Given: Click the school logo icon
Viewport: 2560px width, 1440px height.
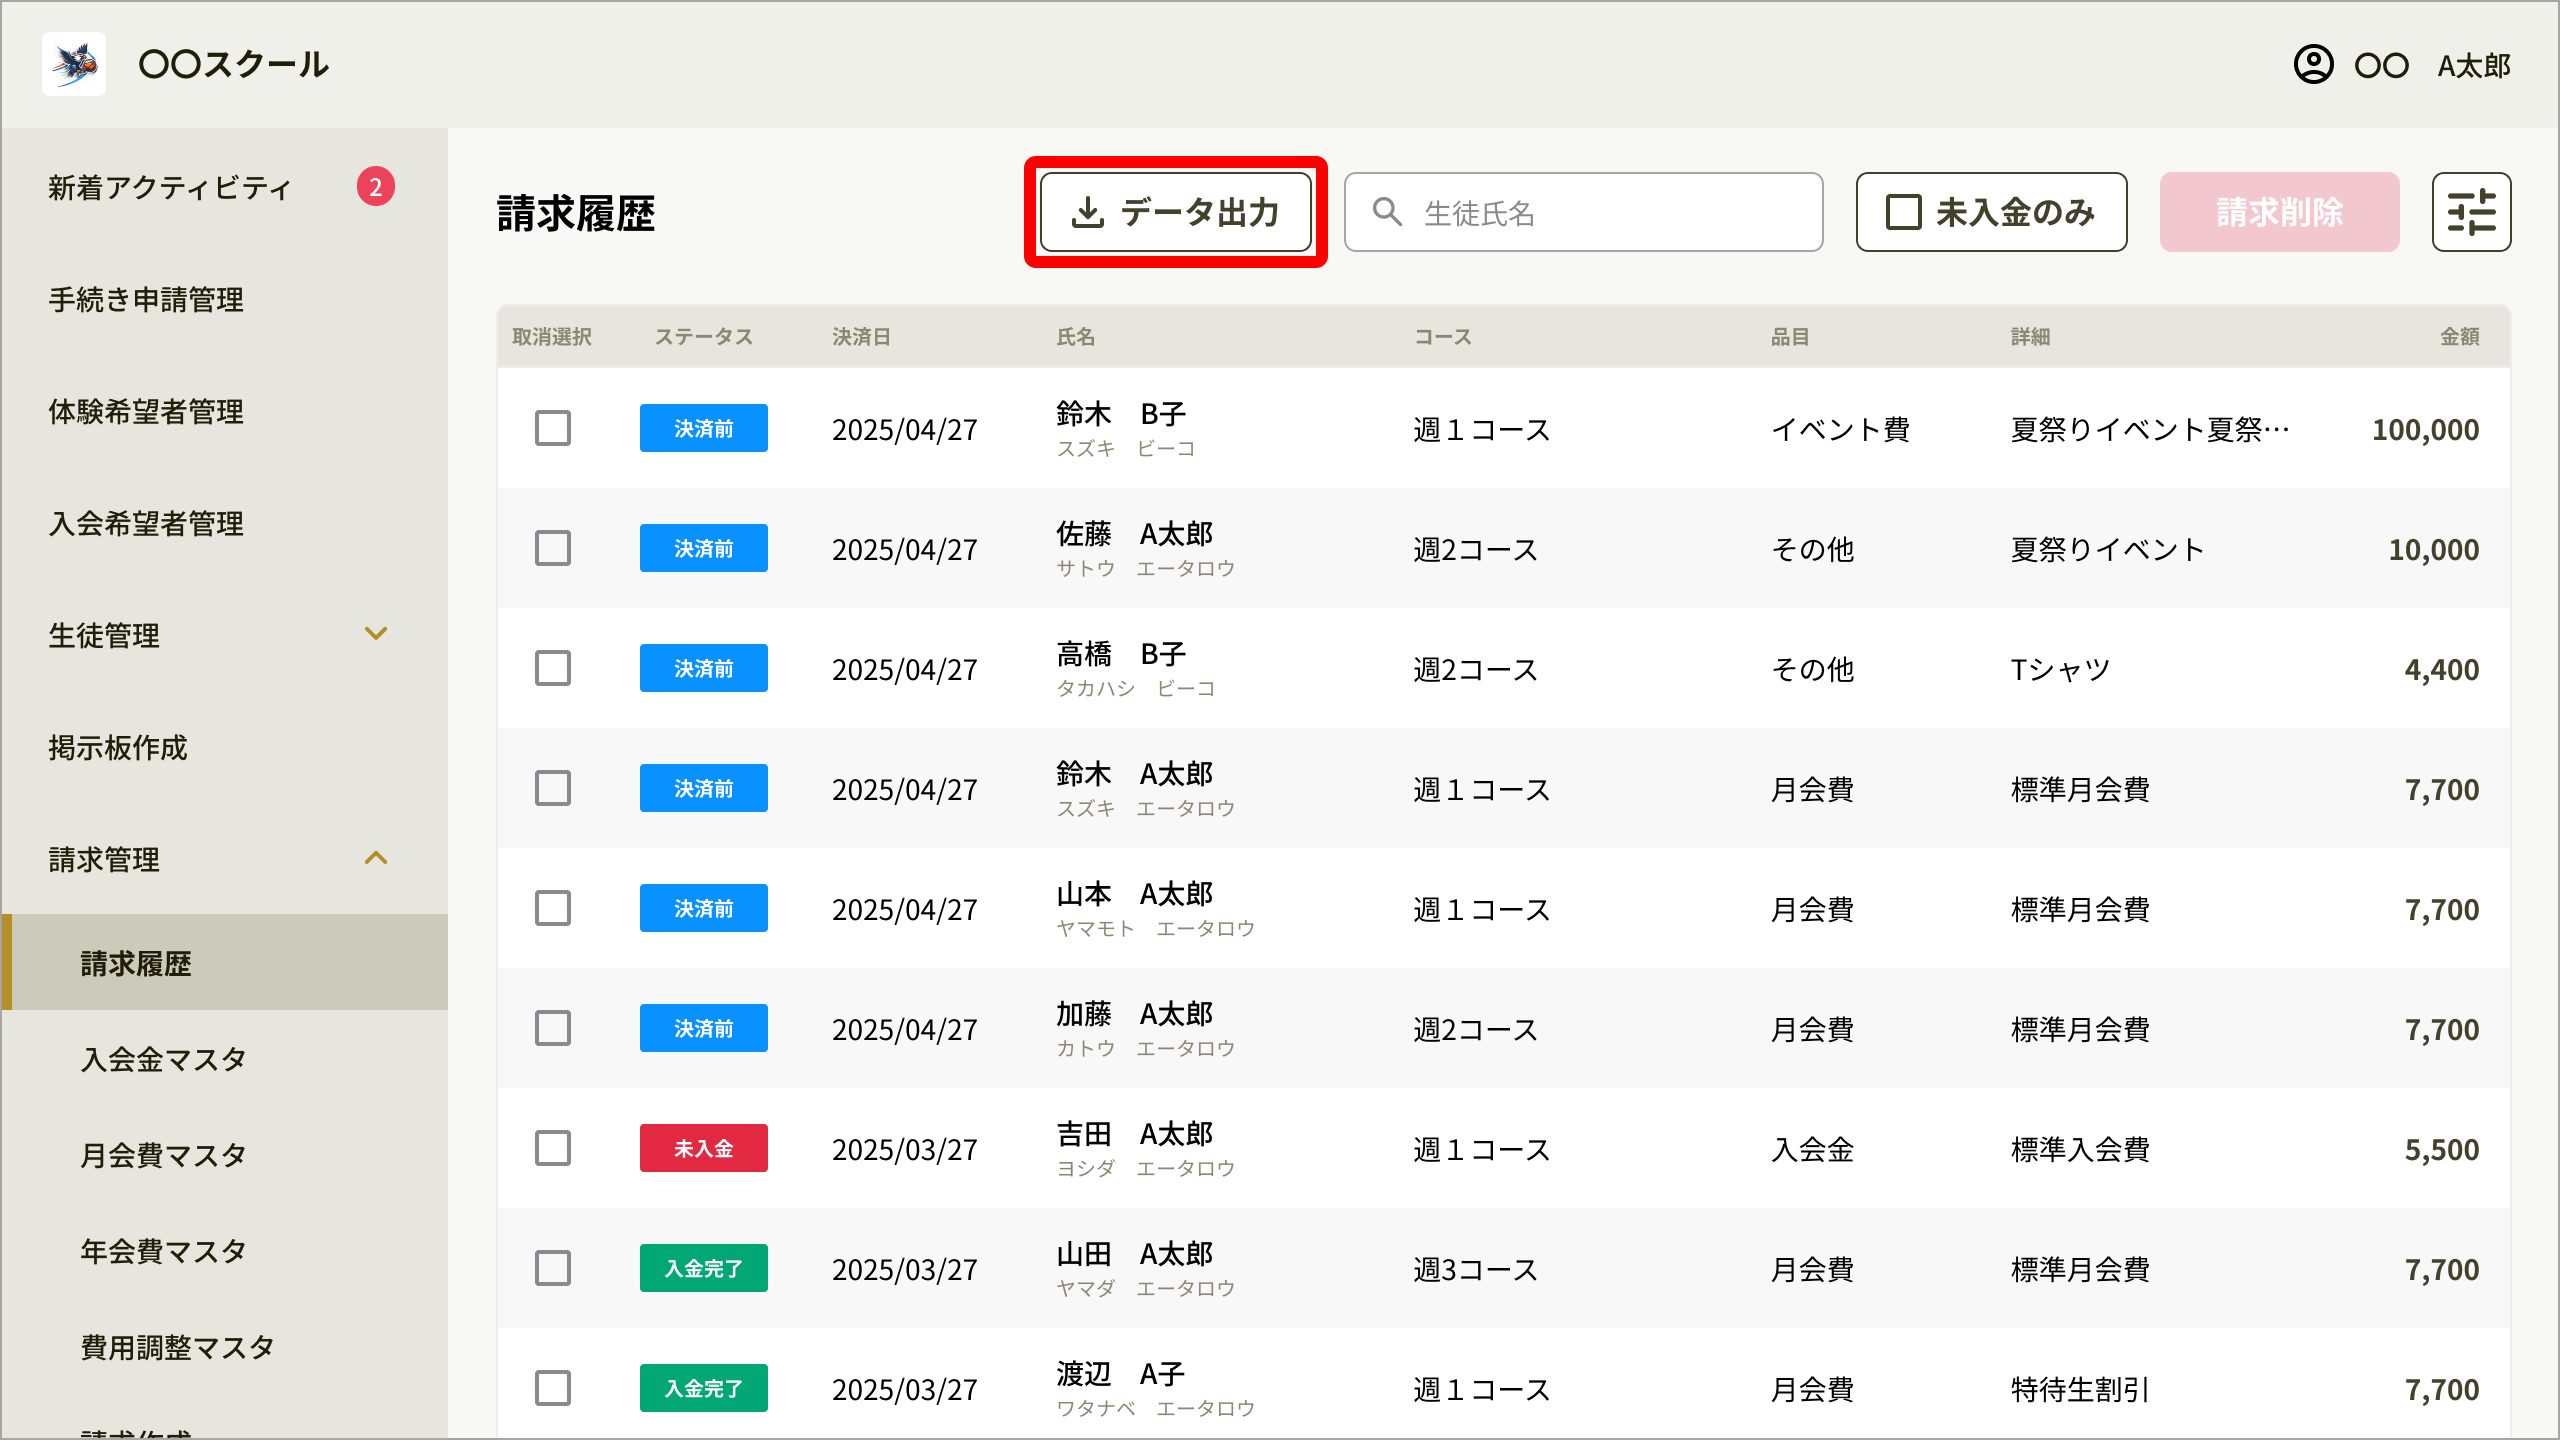Looking at the screenshot, I should tap(74, 64).
